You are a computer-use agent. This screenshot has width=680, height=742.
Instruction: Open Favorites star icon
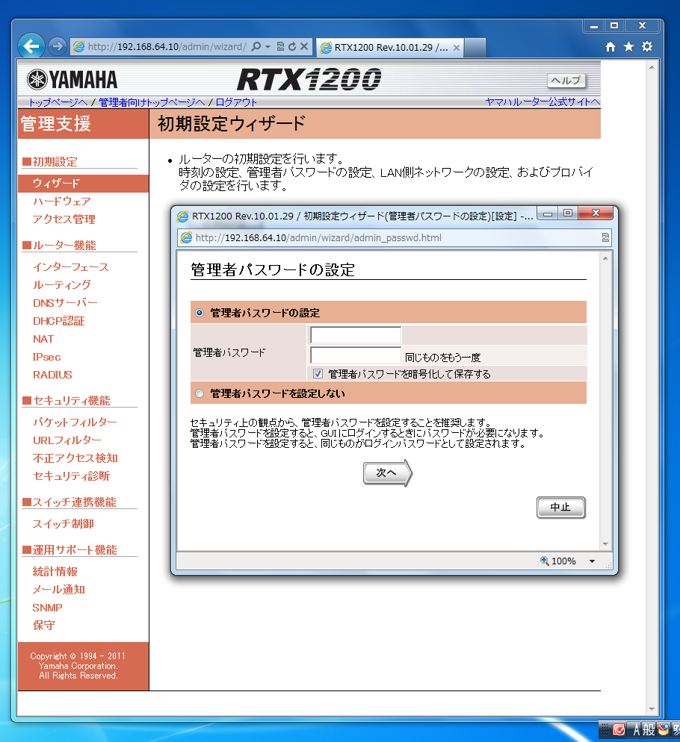[628, 46]
